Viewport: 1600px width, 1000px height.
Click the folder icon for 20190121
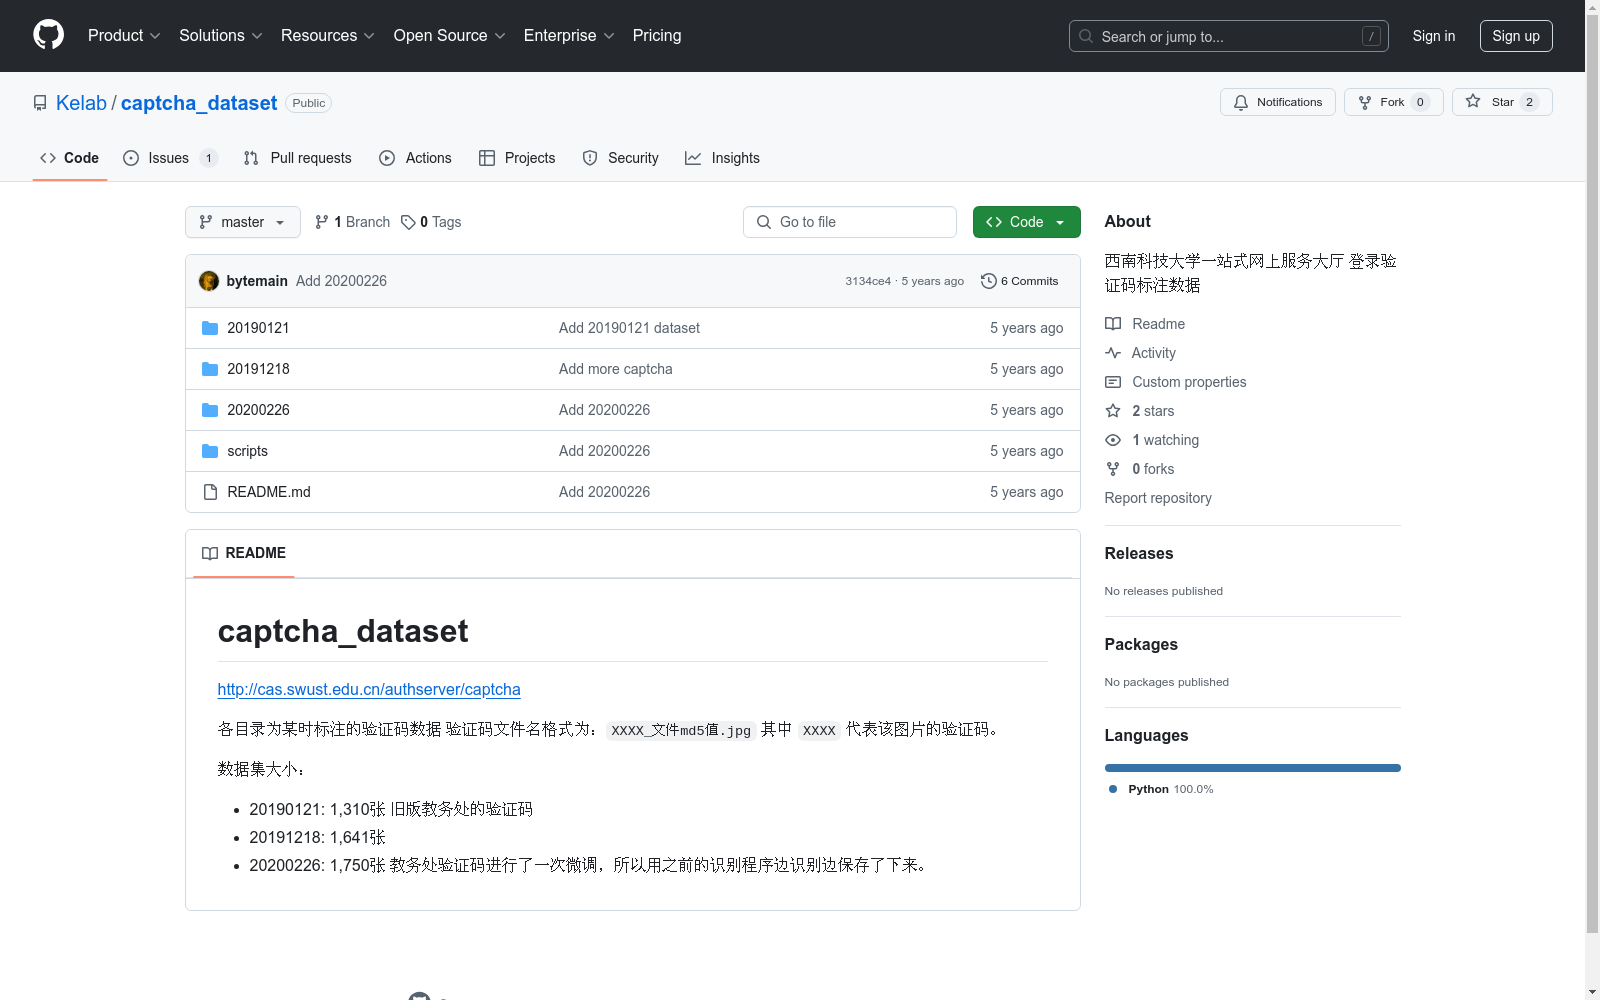(210, 328)
